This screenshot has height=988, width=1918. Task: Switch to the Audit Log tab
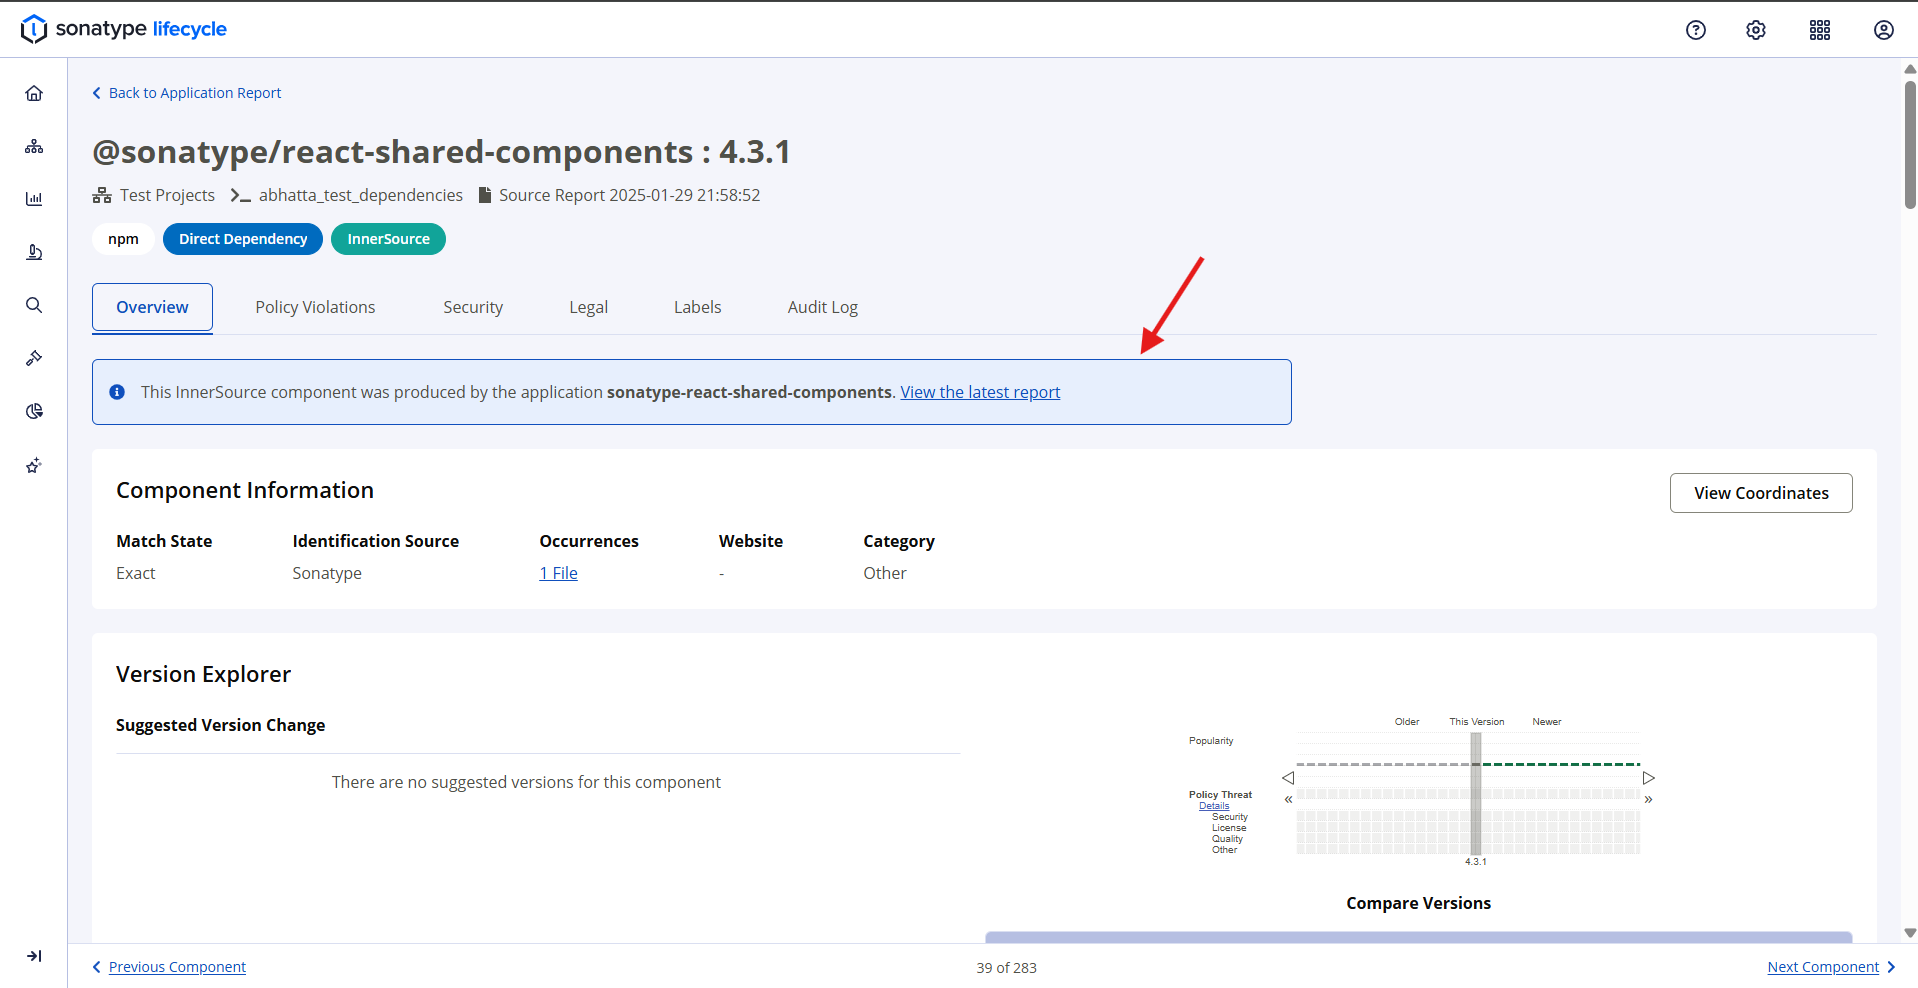click(x=822, y=307)
